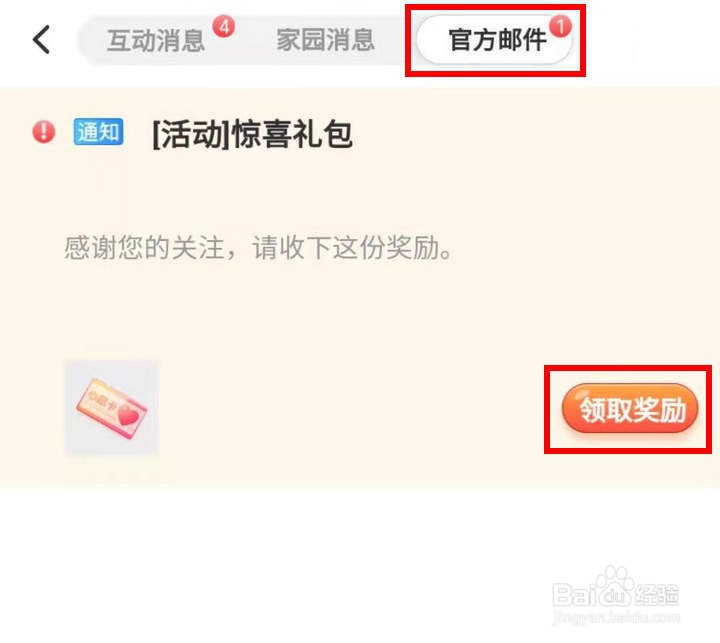Viewport: 720px width, 643px height.
Task: Tap the red 1 badge on 官方邮件
Action: (x=560, y=26)
